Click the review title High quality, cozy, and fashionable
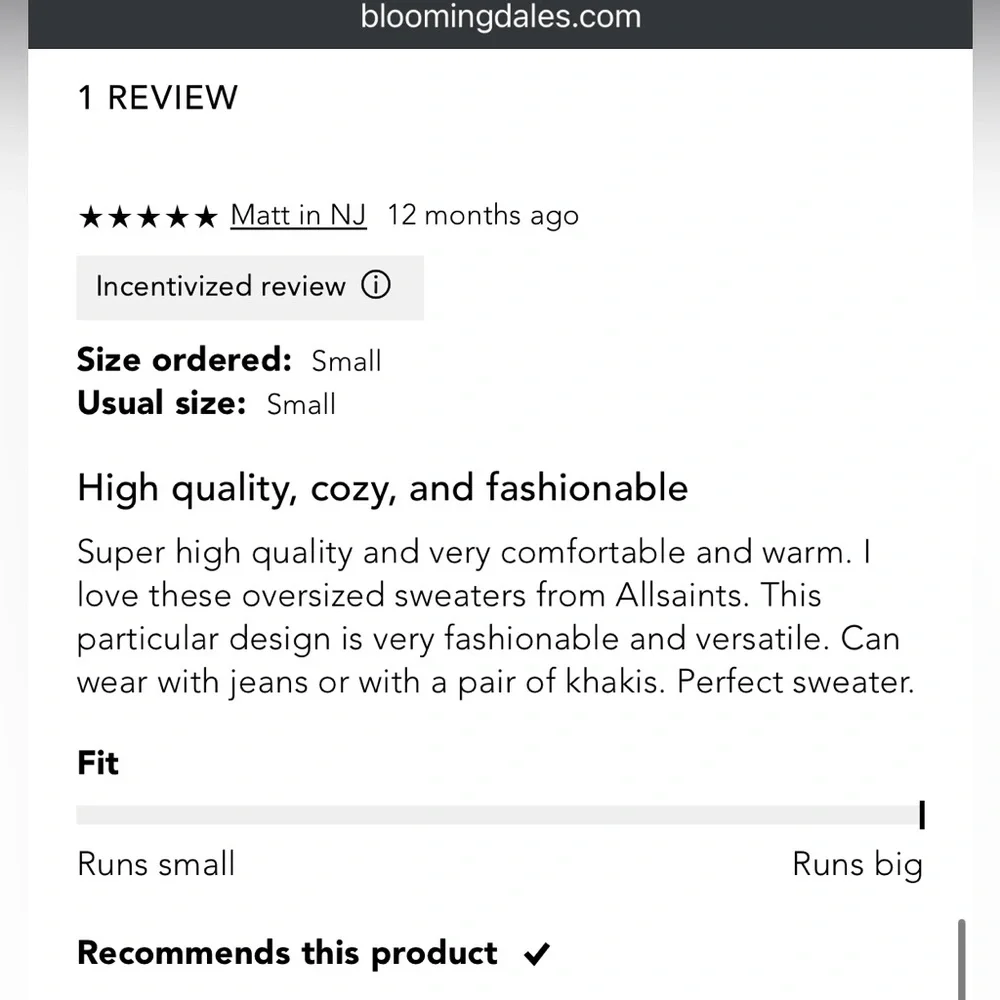Screen dimensions: 1000x1000 coord(383,489)
